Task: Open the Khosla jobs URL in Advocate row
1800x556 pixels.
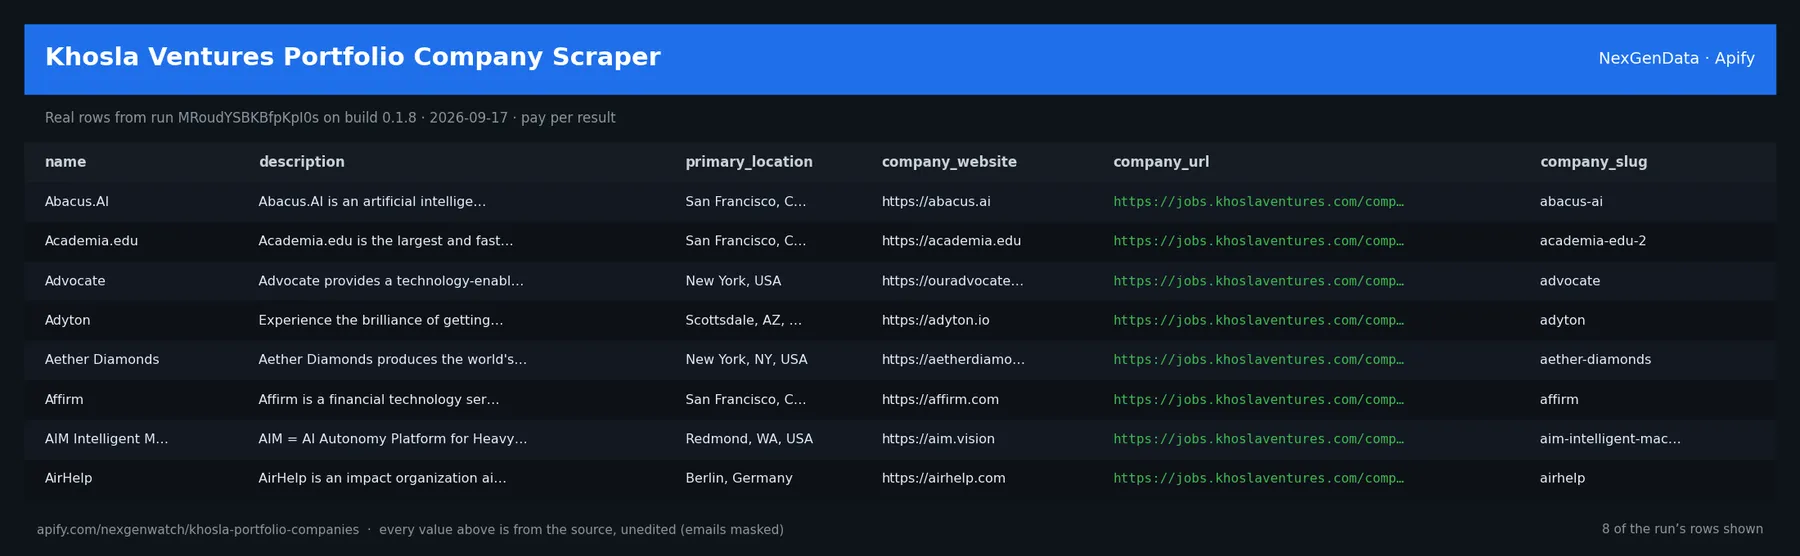Action: (1258, 281)
